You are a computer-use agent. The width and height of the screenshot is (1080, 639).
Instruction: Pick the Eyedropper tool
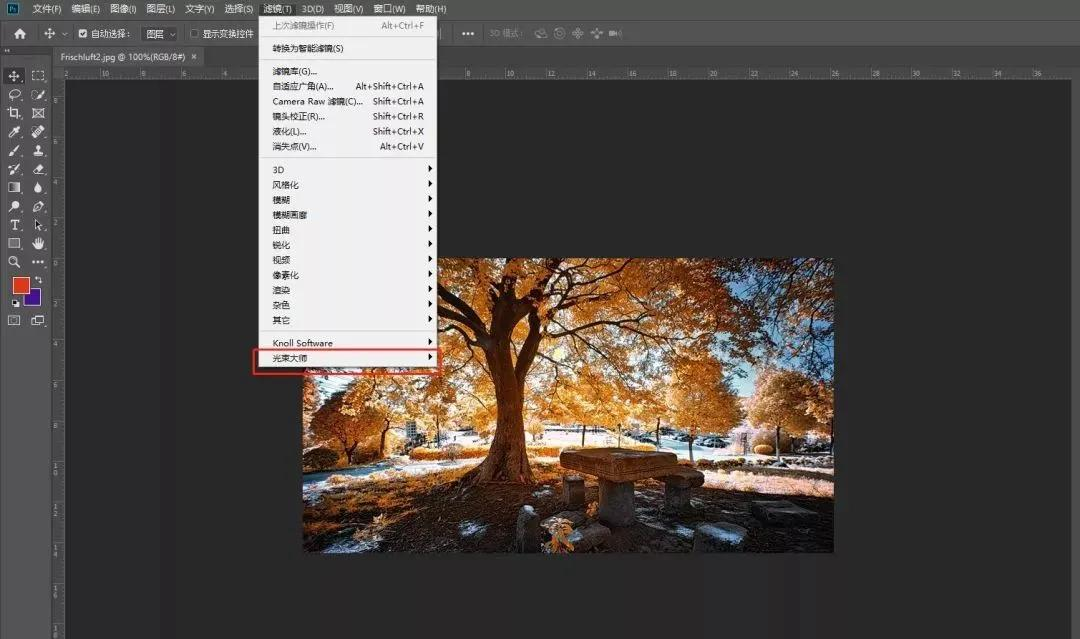click(15, 132)
